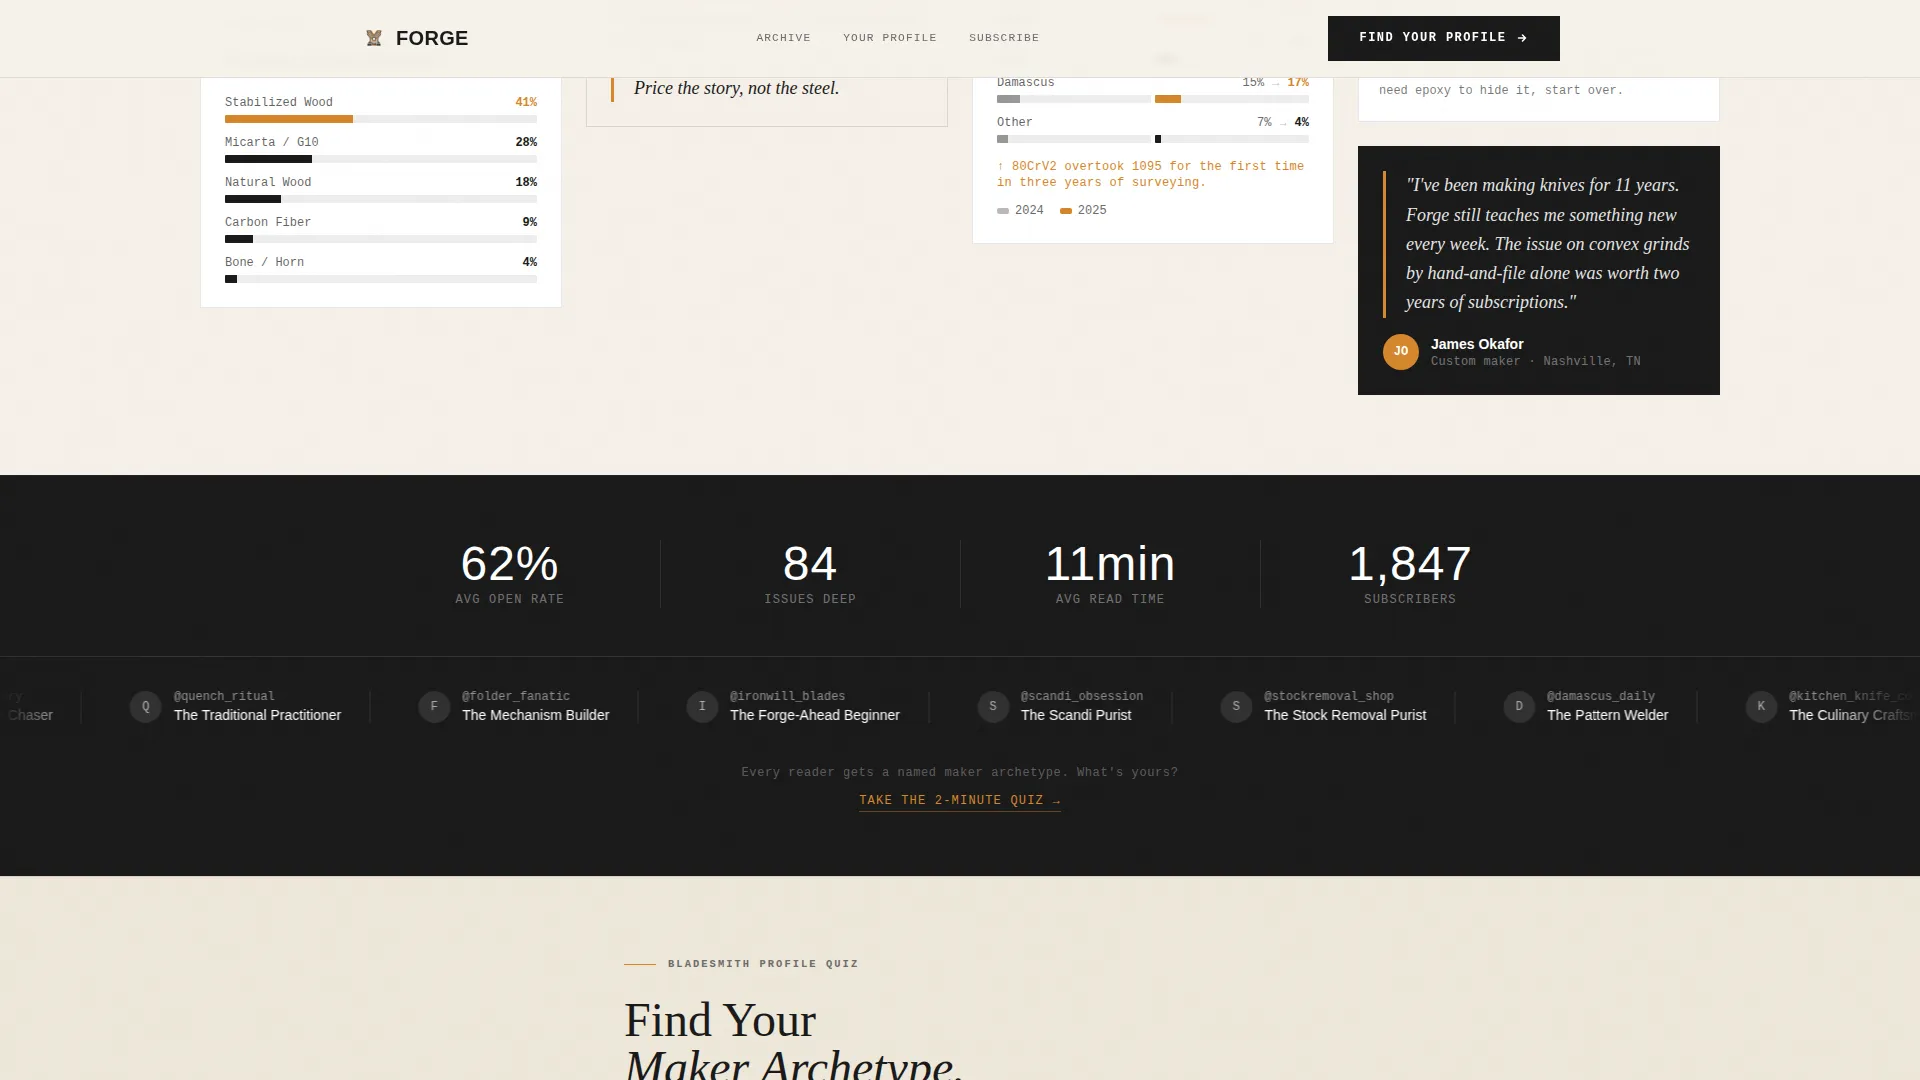This screenshot has width=1920, height=1080.
Task: Click Custom maker · Nashville, TN text
Action: [1535, 362]
